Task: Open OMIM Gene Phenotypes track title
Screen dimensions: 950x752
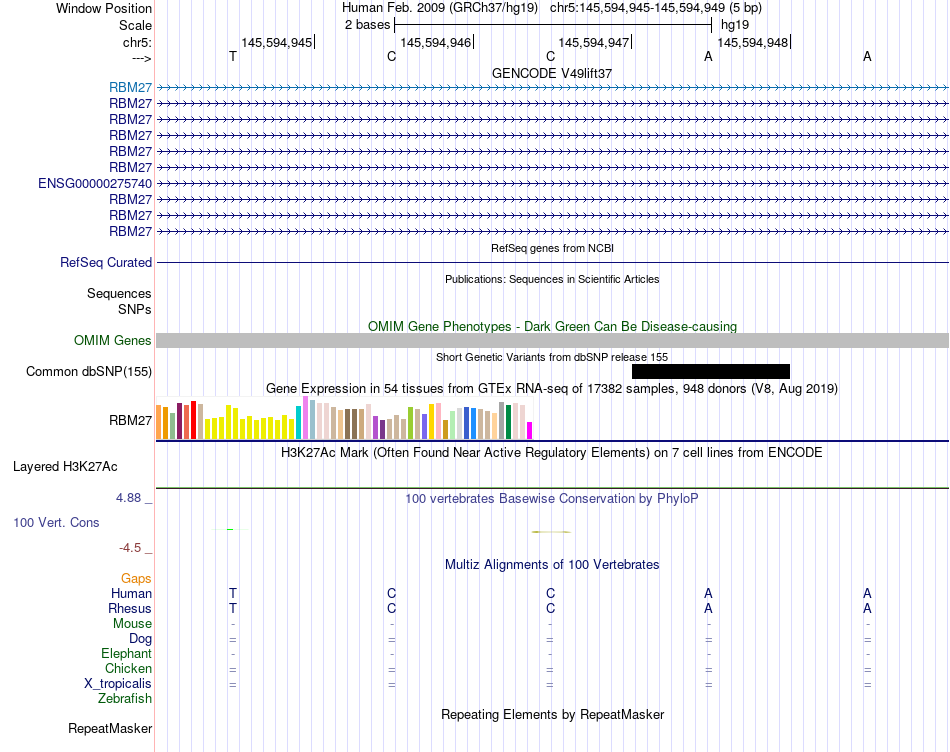Action: [x=552, y=327]
